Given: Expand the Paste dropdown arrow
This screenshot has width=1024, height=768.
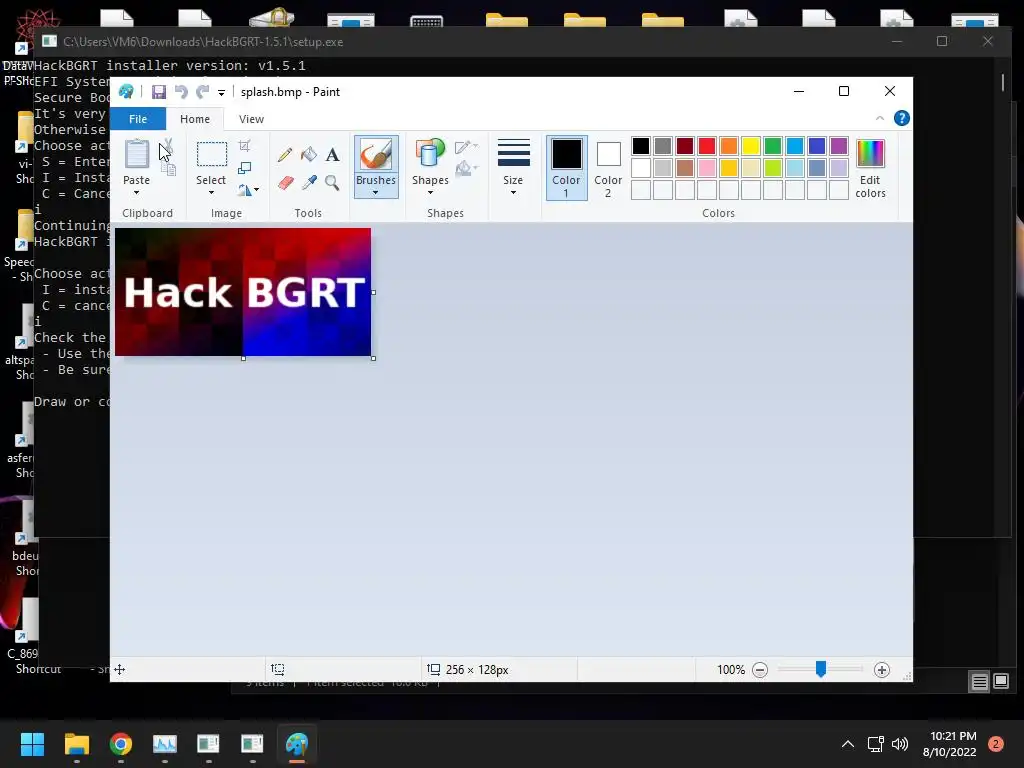Looking at the screenshot, I should coord(136,193).
